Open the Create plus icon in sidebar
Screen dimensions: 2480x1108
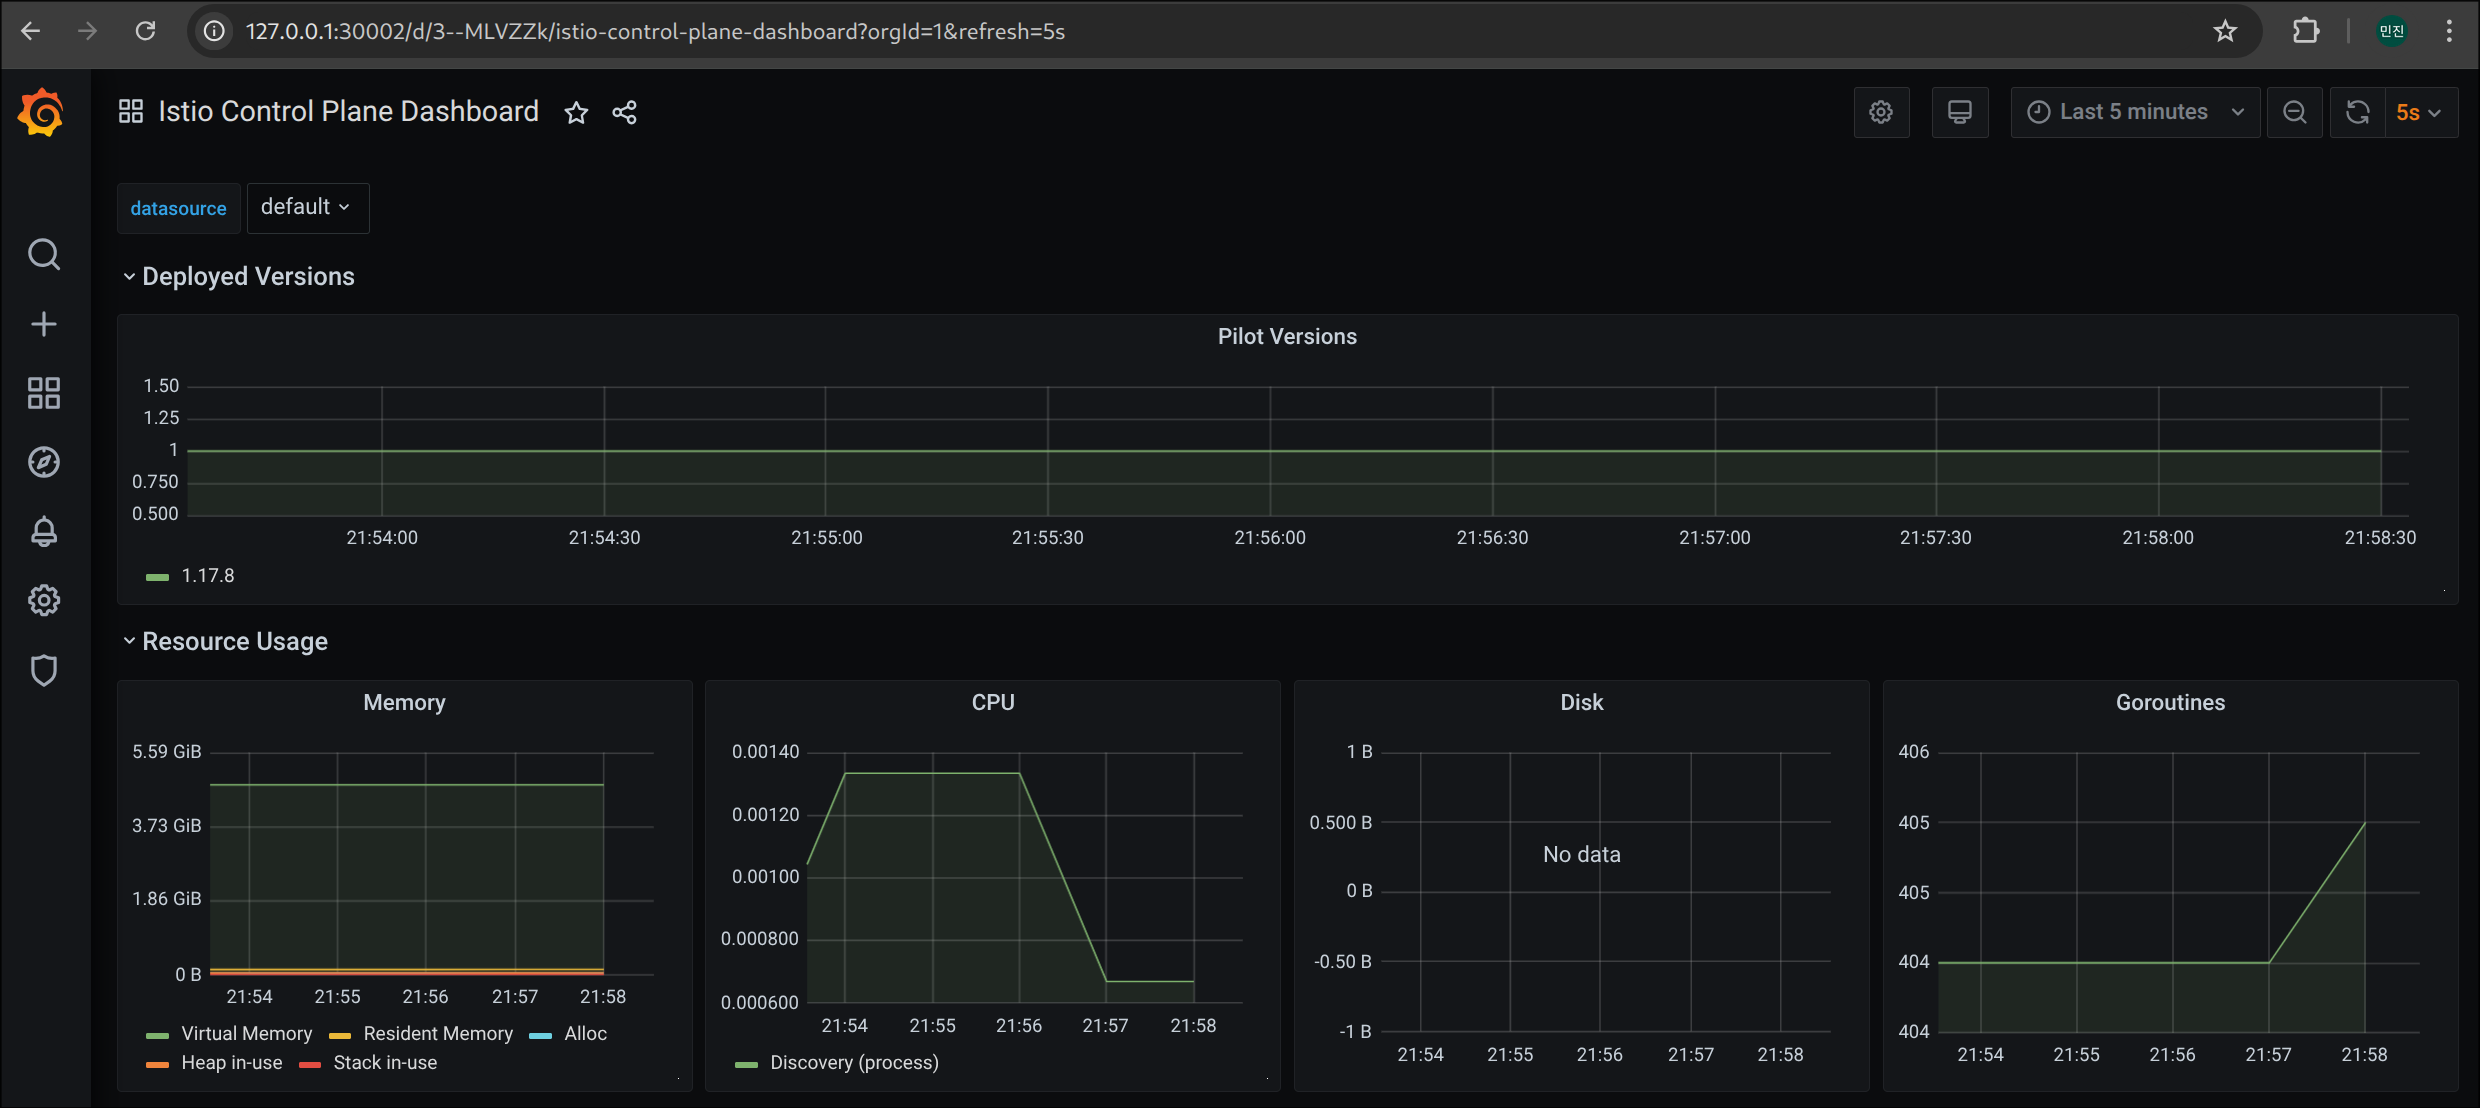pyautogui.click(x=43, y=324)
